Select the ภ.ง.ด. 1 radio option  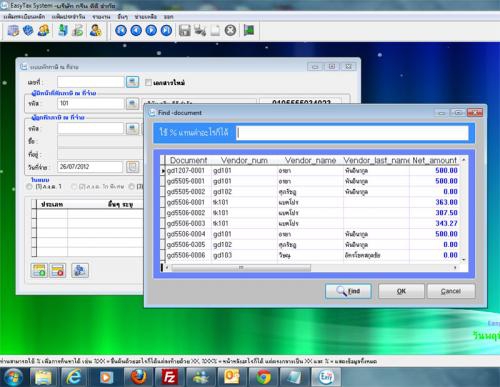(29, 187)
